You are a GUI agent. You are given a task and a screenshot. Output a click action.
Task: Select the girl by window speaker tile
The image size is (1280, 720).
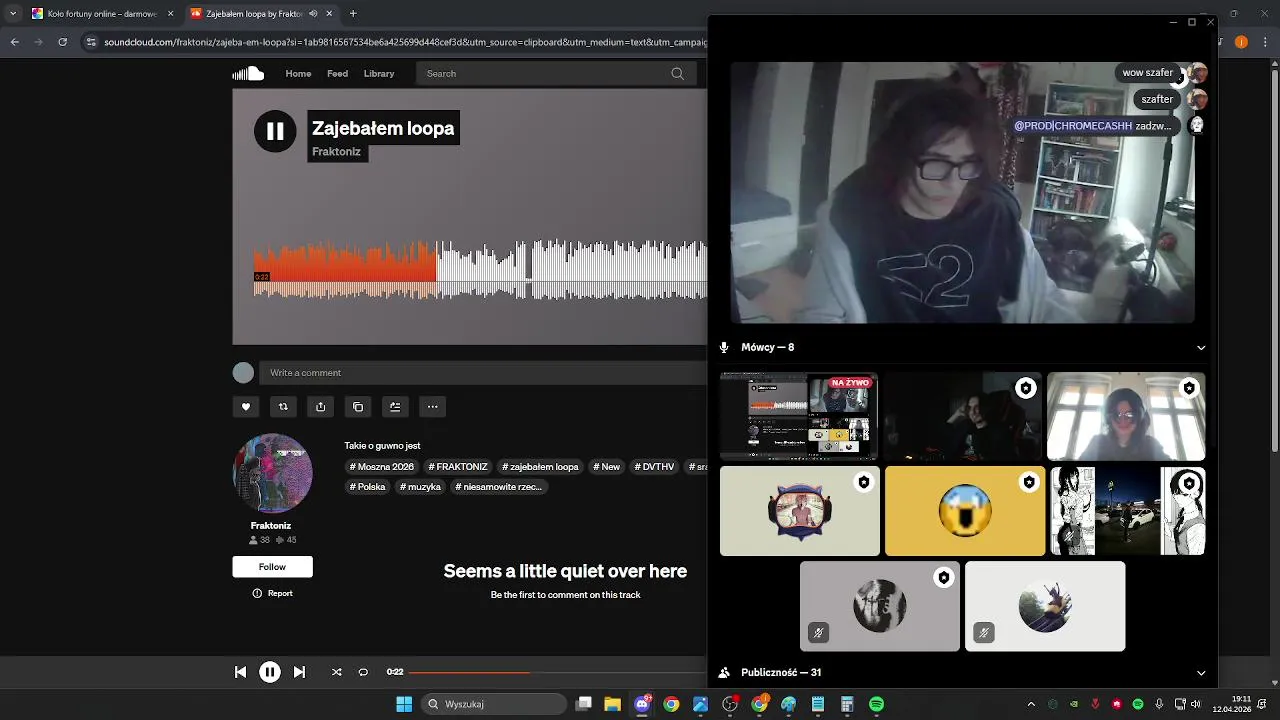(1126, 417)
